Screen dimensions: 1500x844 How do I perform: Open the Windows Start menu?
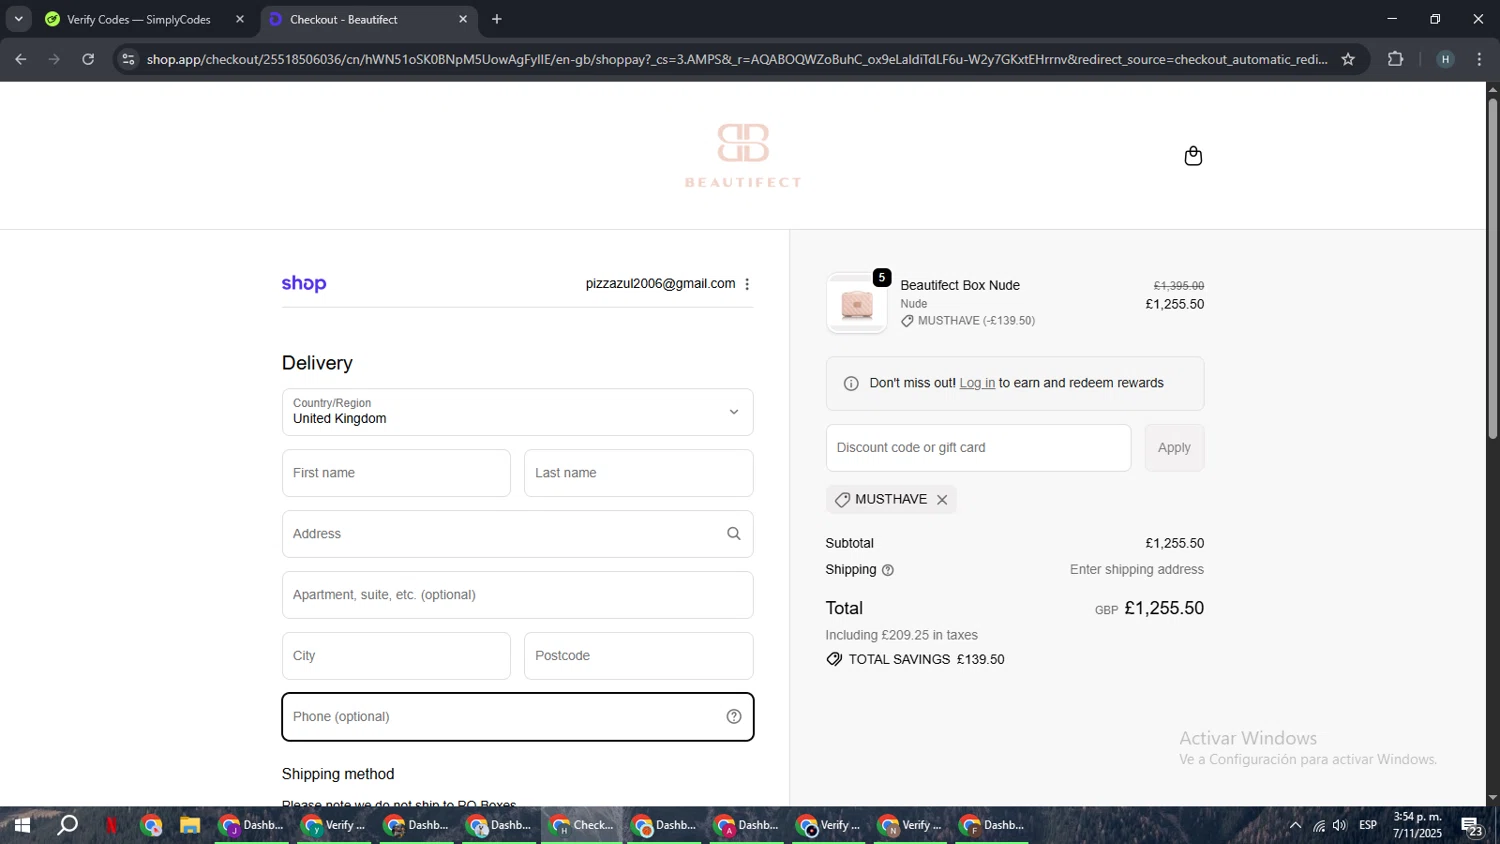point(22,825)
